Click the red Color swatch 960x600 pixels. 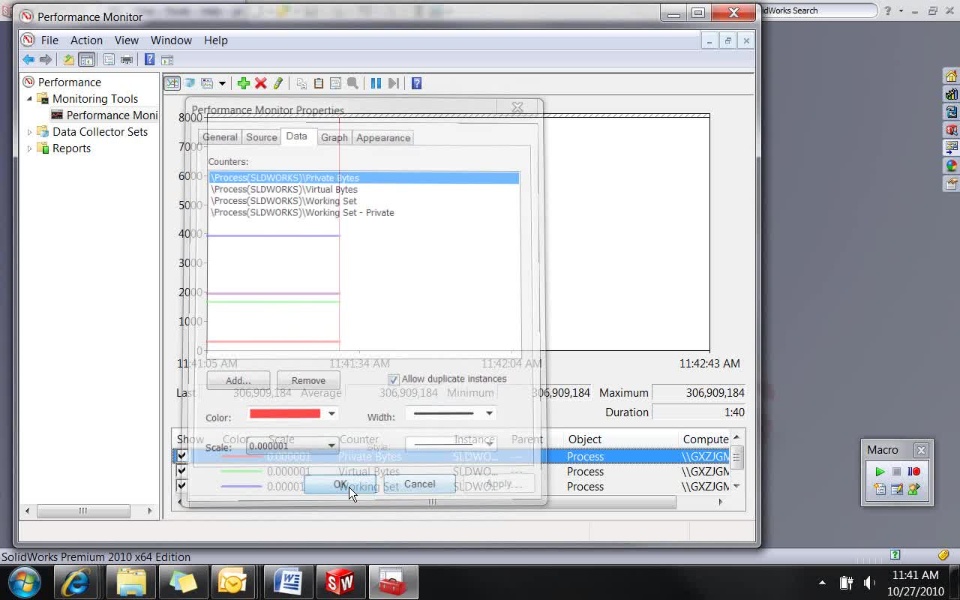[x=285, y=414]
